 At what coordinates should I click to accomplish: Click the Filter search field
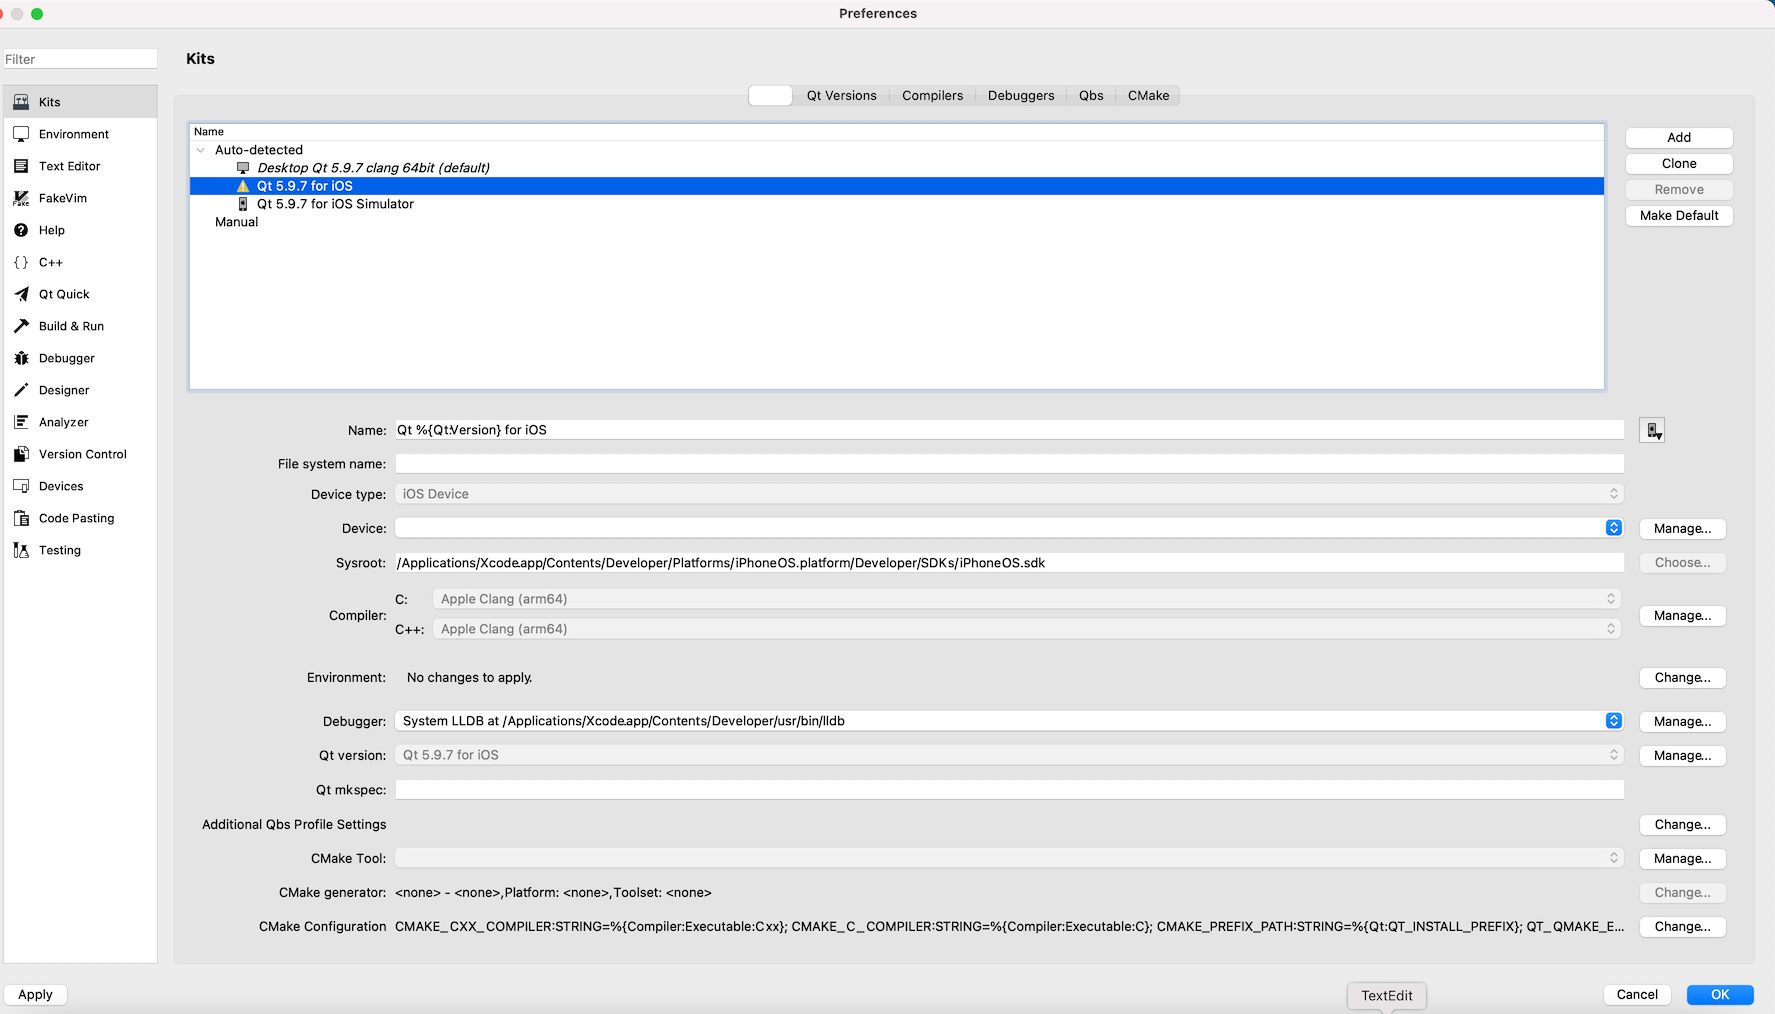pyautogui.click(x=80, y=59)
